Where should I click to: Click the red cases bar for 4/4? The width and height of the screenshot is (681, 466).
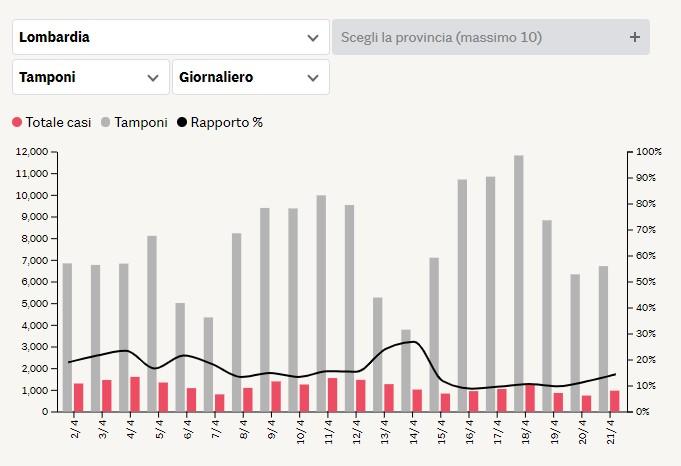(135, 394)
